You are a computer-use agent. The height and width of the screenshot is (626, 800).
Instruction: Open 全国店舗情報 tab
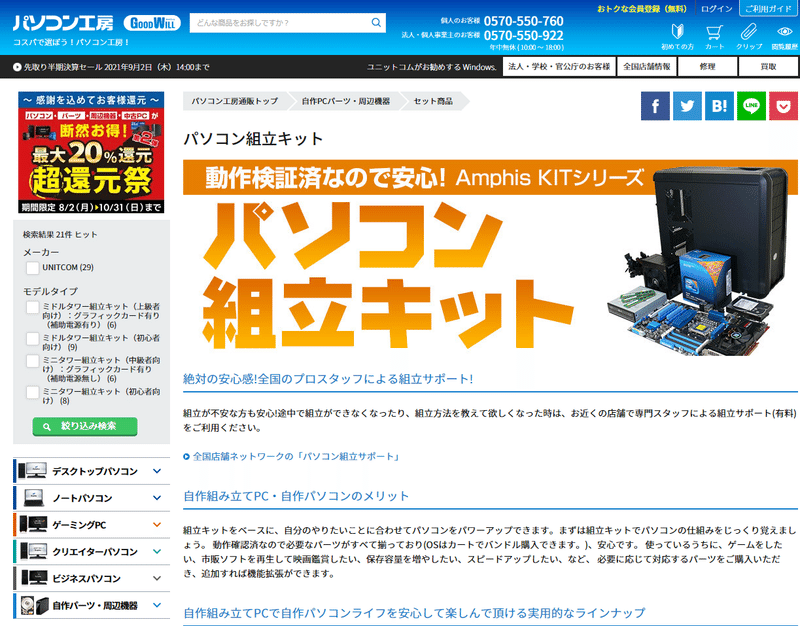(646, 66)
